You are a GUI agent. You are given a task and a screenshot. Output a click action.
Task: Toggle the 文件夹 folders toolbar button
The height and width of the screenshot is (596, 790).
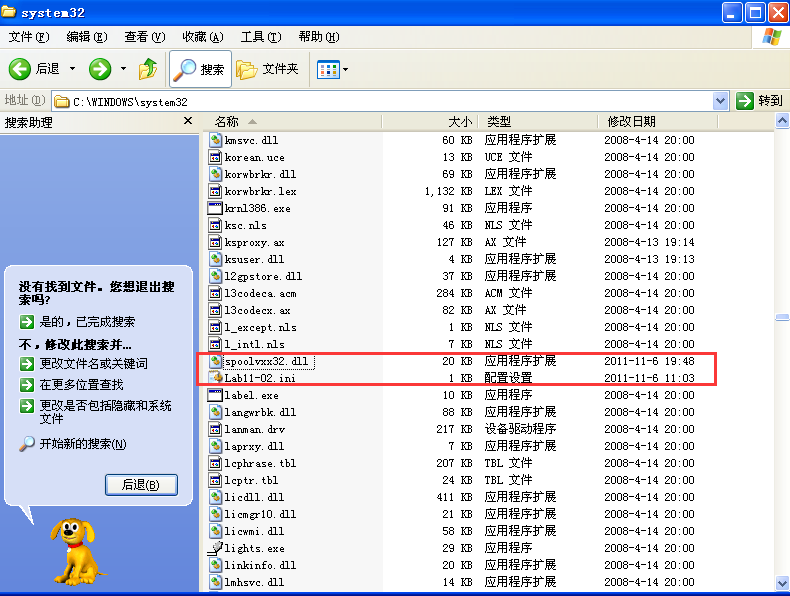click(268, 69)
